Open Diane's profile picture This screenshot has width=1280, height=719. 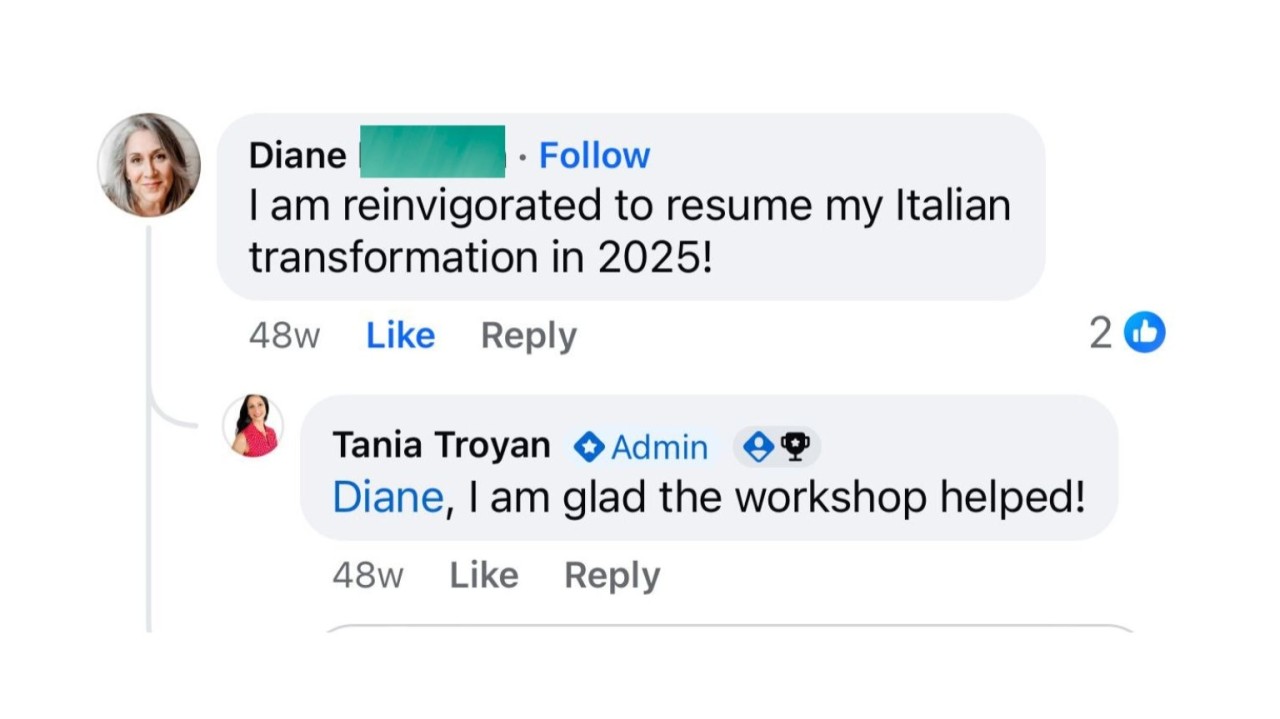[149, 165]
